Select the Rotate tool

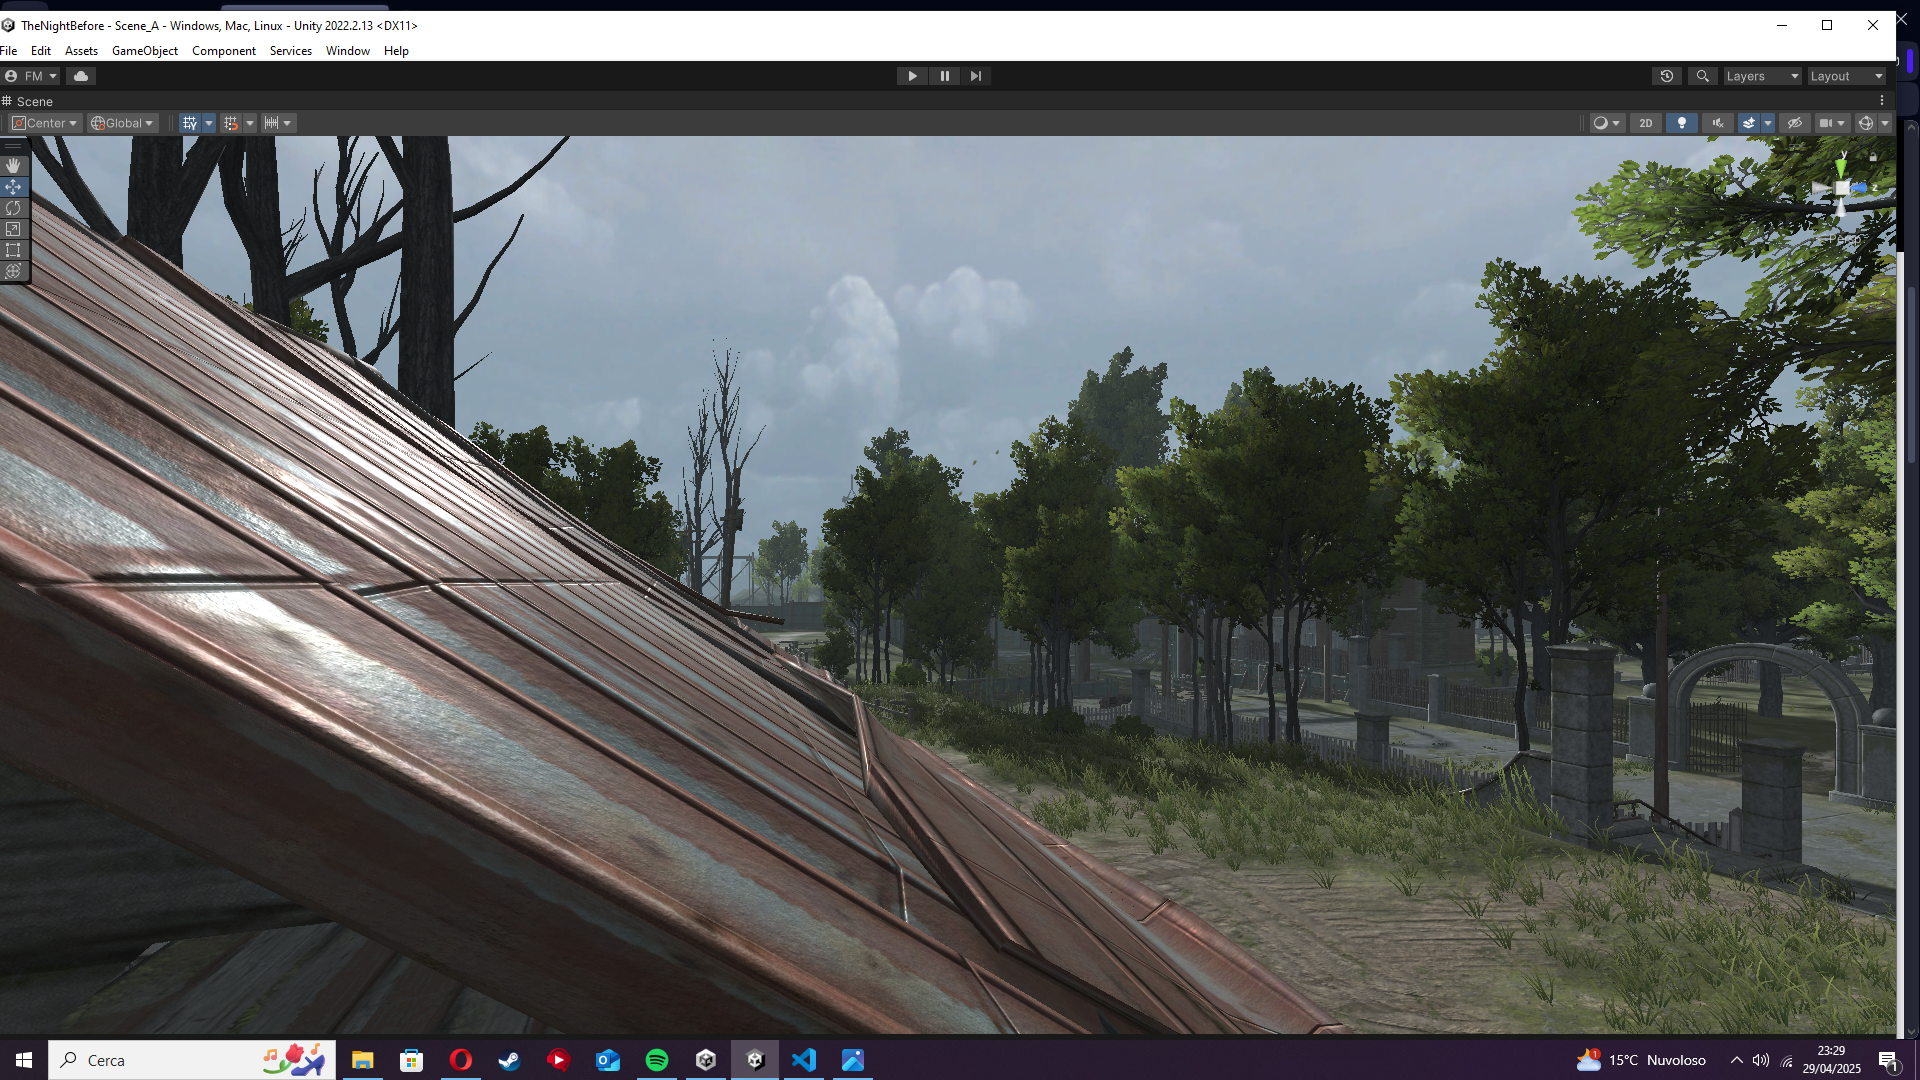click(13, 208)
